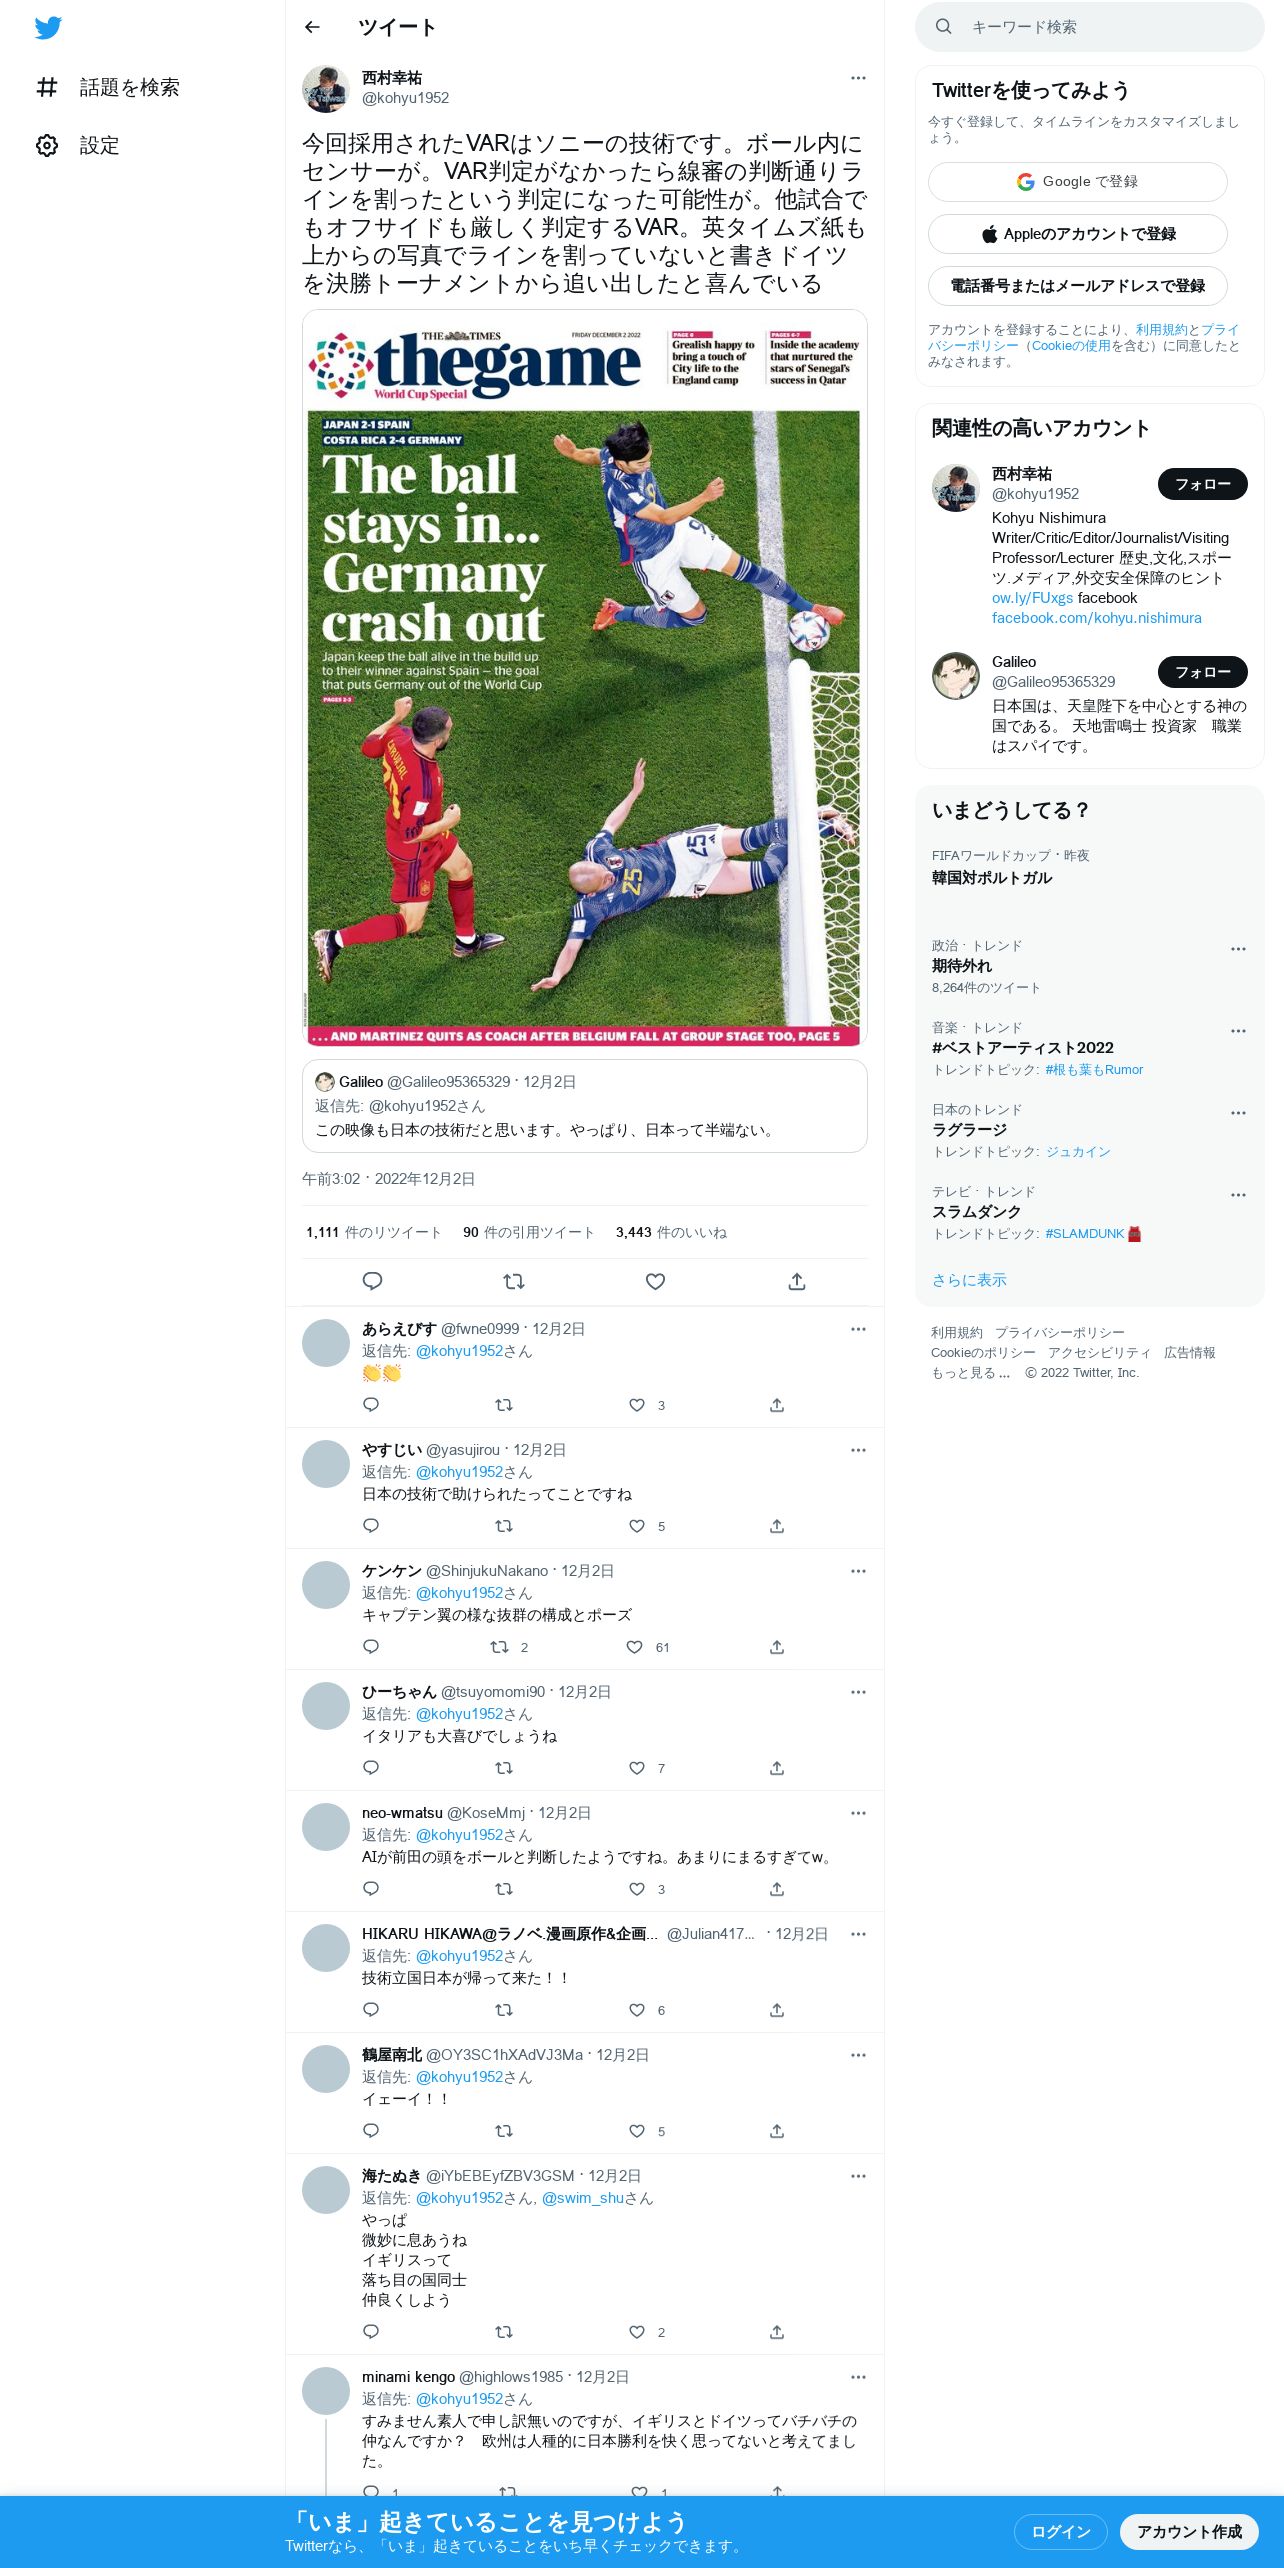Screen dimensions: 1284x2568
Task: Share the main tweet
Action: [x=797, y=1281]
